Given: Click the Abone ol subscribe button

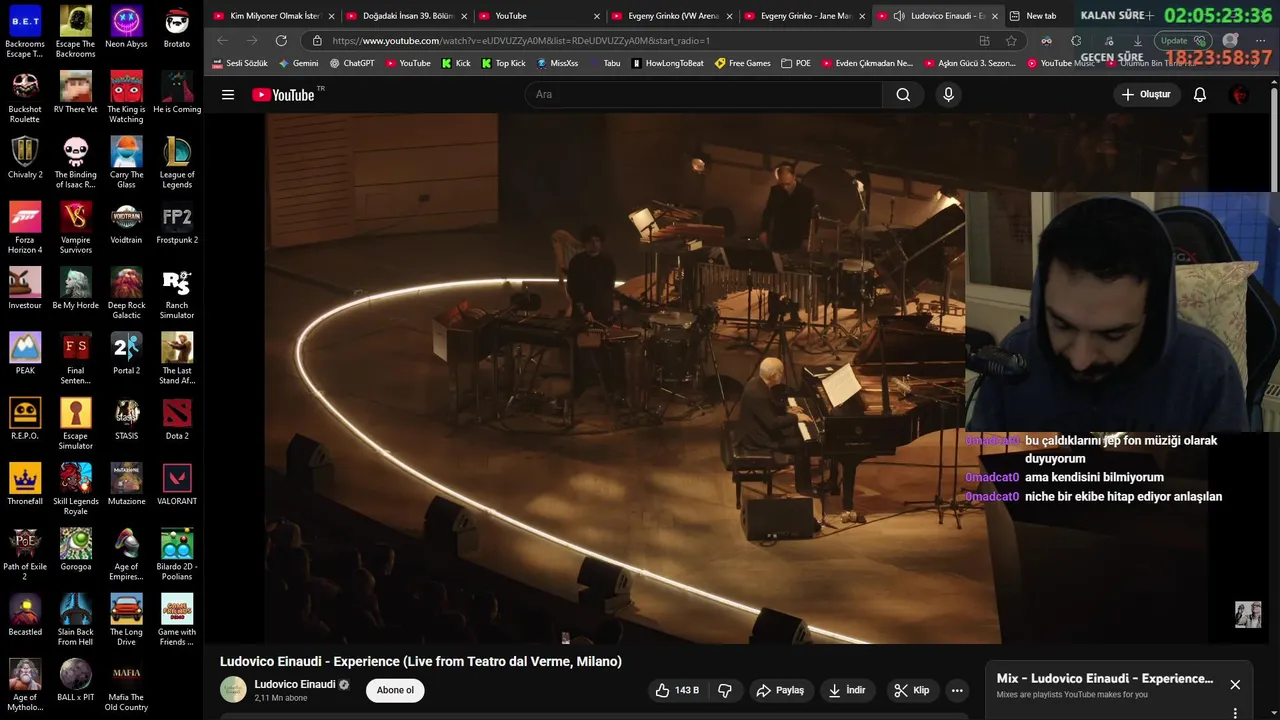Looking at the screenshot, I should 395,690.
